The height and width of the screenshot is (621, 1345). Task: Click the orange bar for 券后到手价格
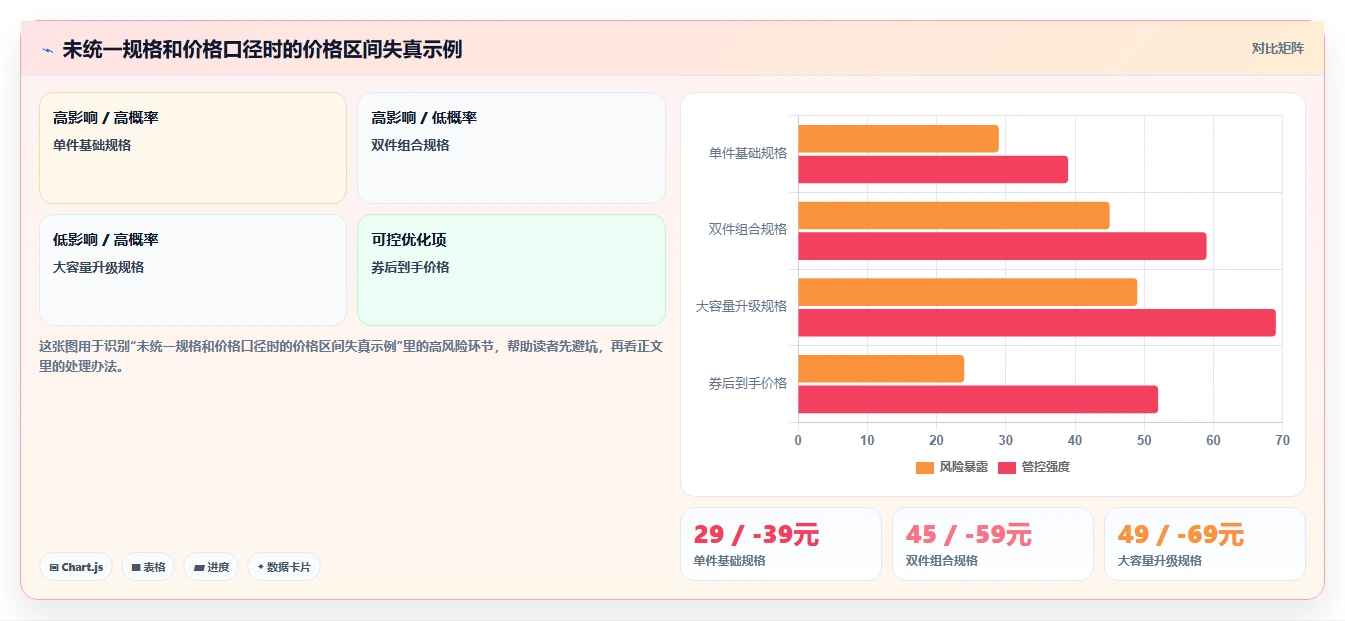[881, 369]
